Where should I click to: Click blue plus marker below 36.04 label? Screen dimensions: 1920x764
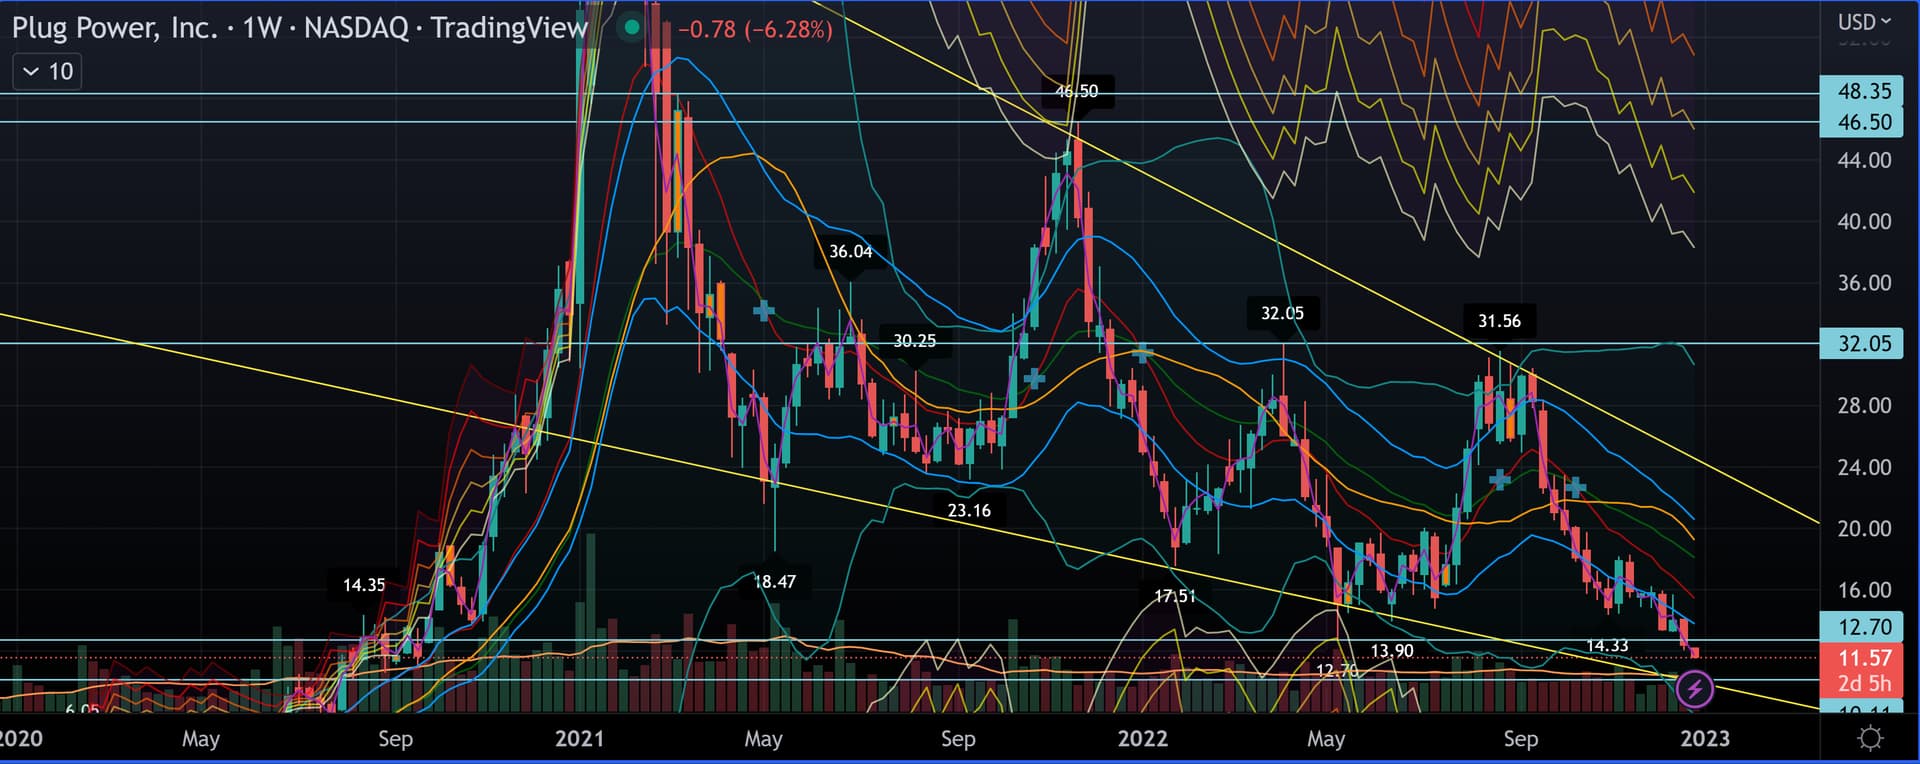tap(763, 311)
